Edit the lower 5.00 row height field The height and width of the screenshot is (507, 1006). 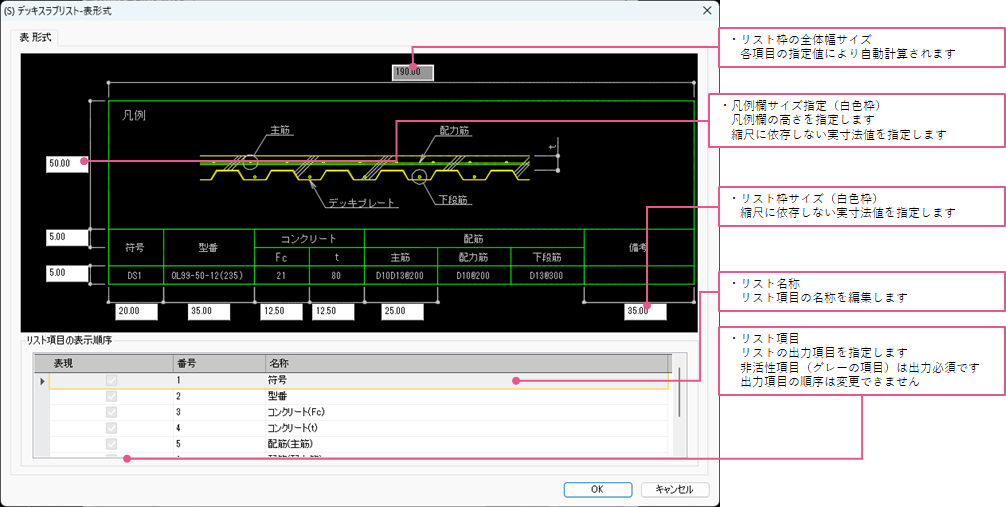(67, 273)
